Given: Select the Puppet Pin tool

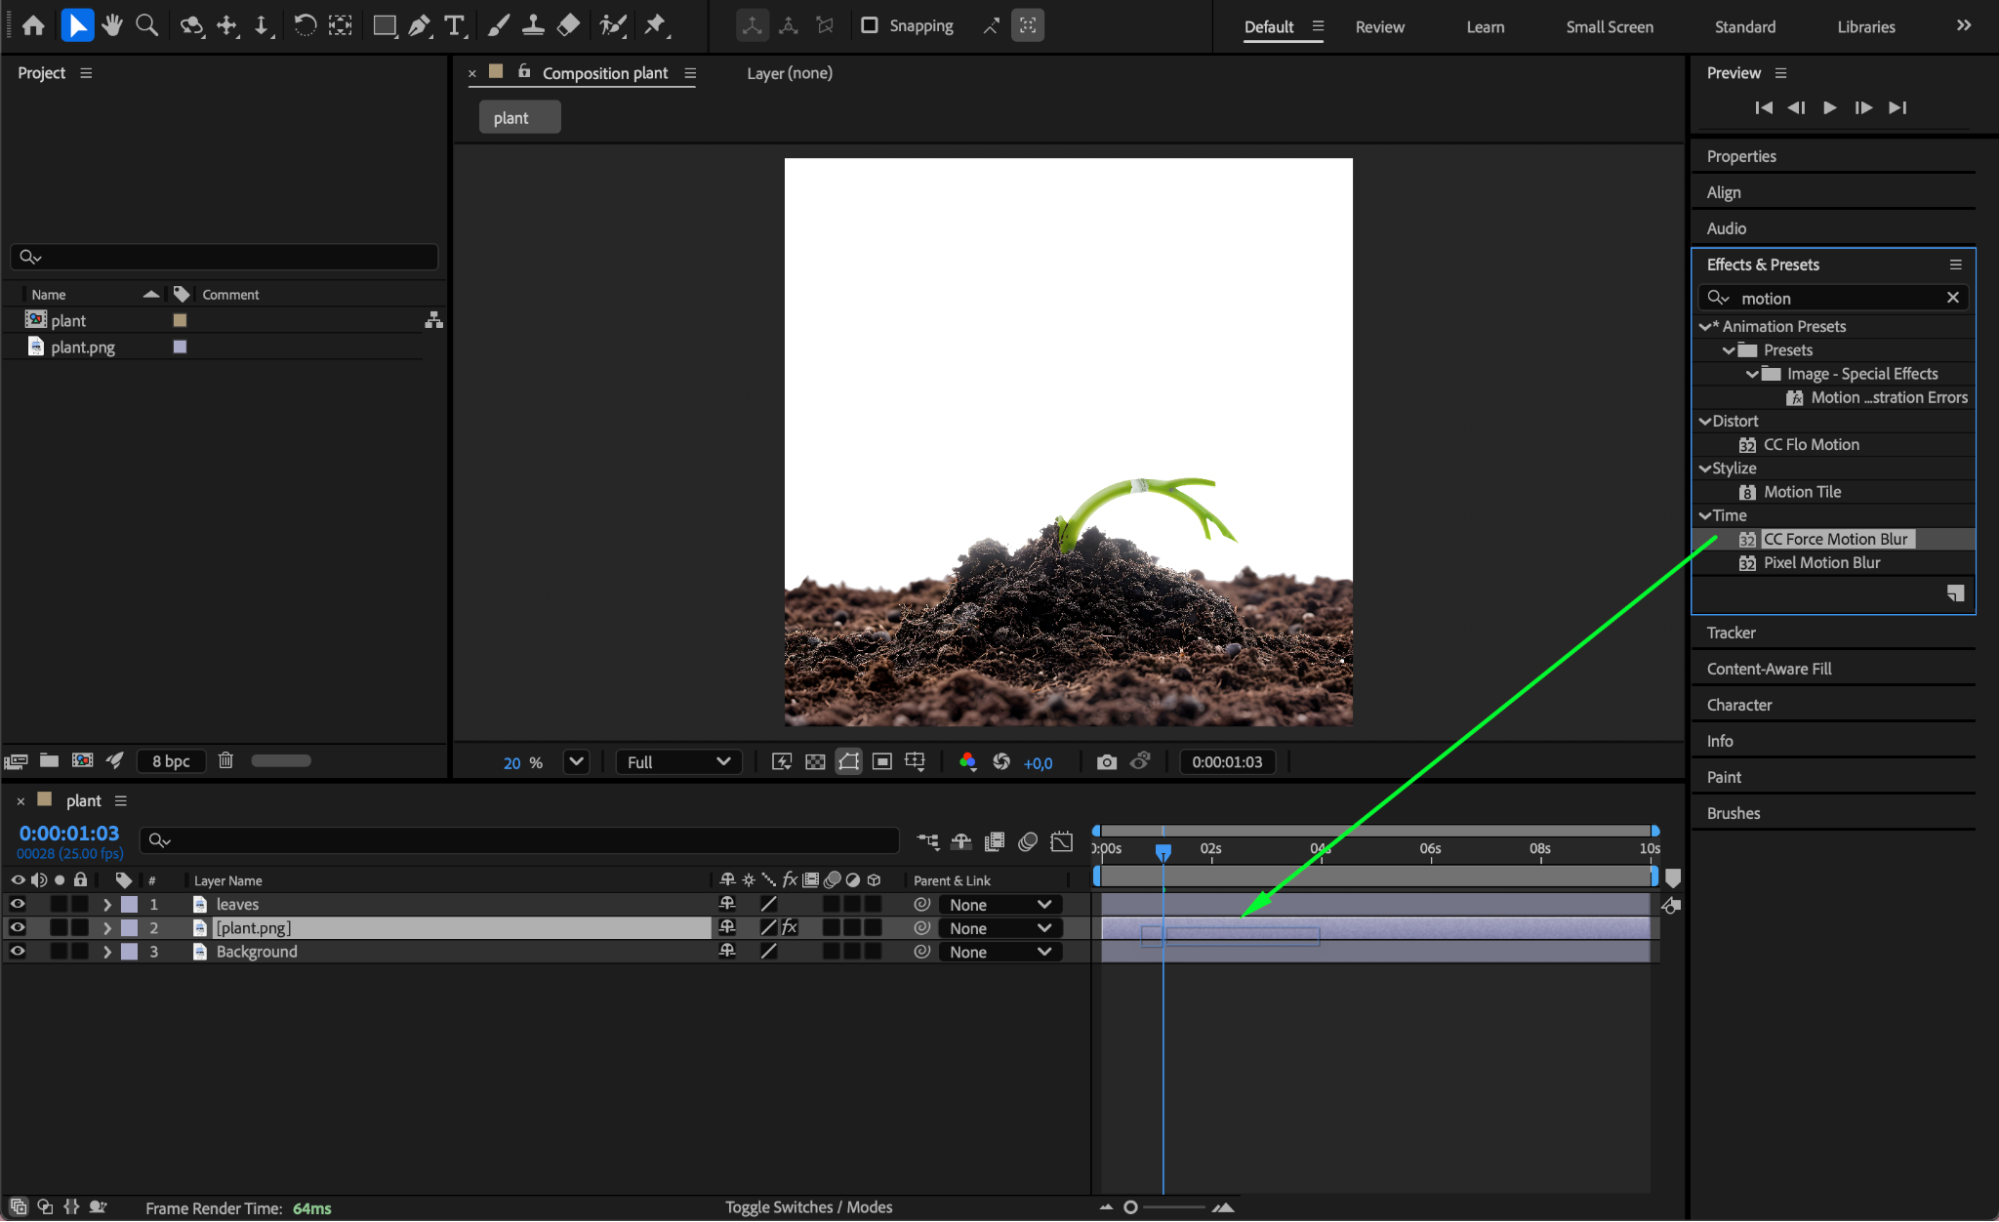Looking at the screenshot, I should 655,25.
